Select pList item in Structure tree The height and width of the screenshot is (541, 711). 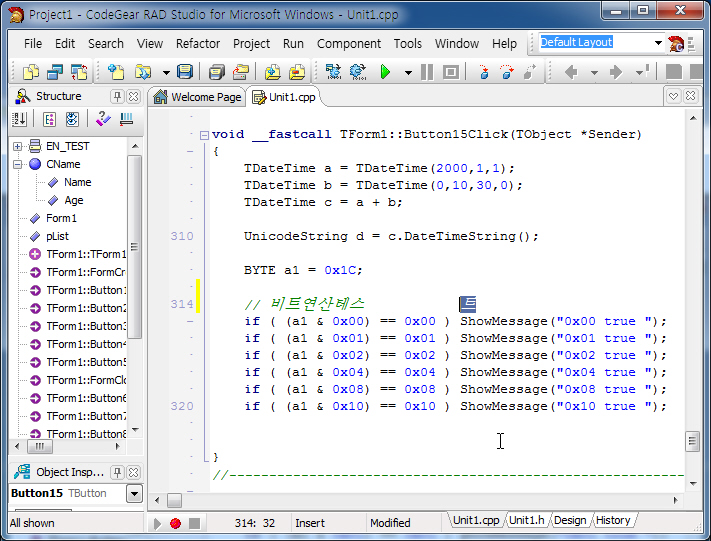coord(56,236)
